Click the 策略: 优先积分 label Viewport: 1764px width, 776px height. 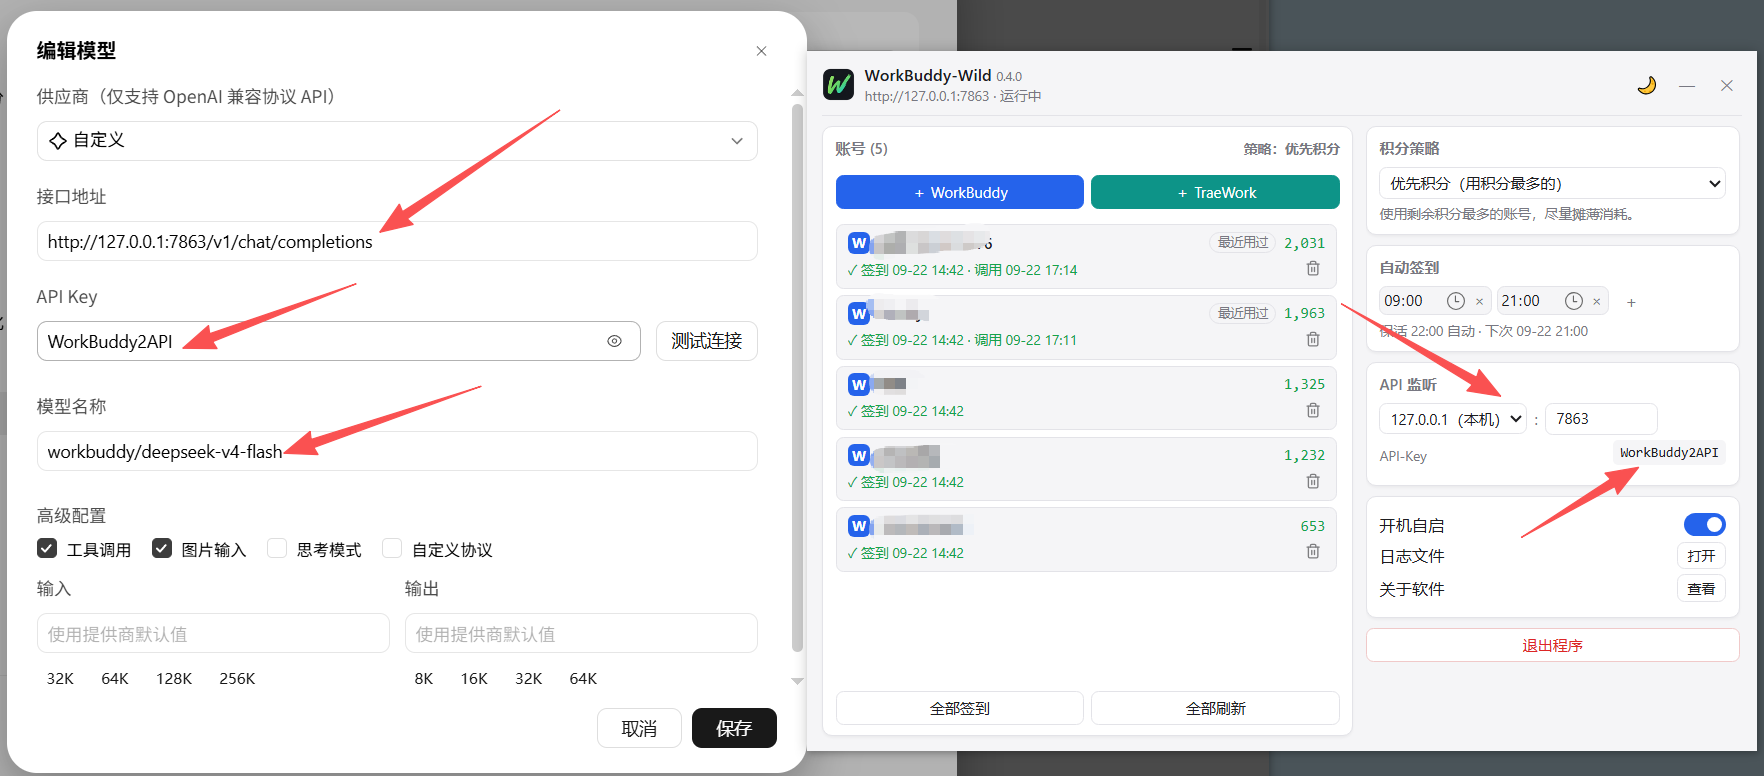point(1291,149)
